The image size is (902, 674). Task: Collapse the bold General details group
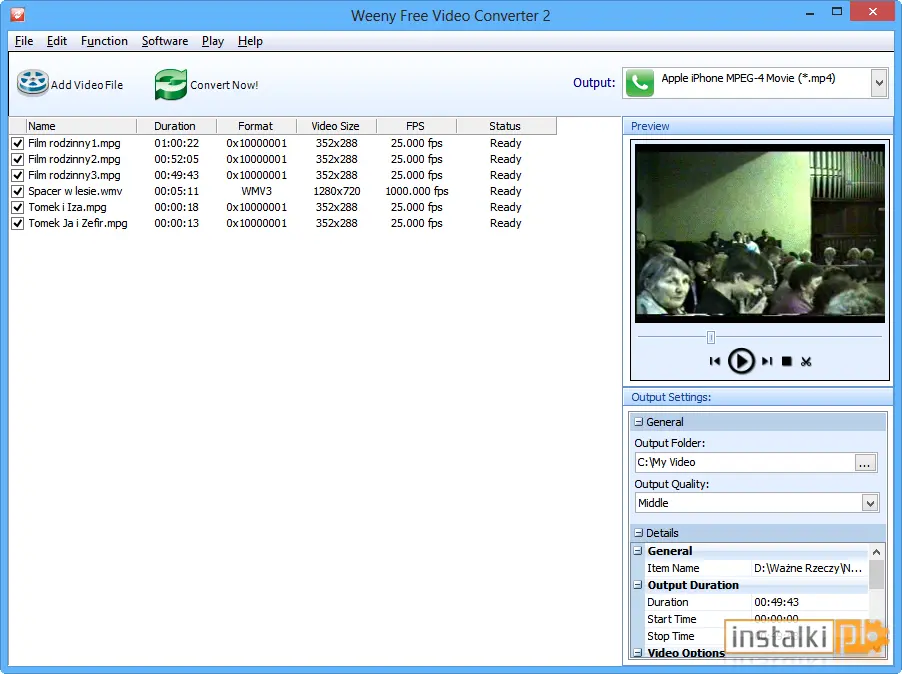point(638,551)
